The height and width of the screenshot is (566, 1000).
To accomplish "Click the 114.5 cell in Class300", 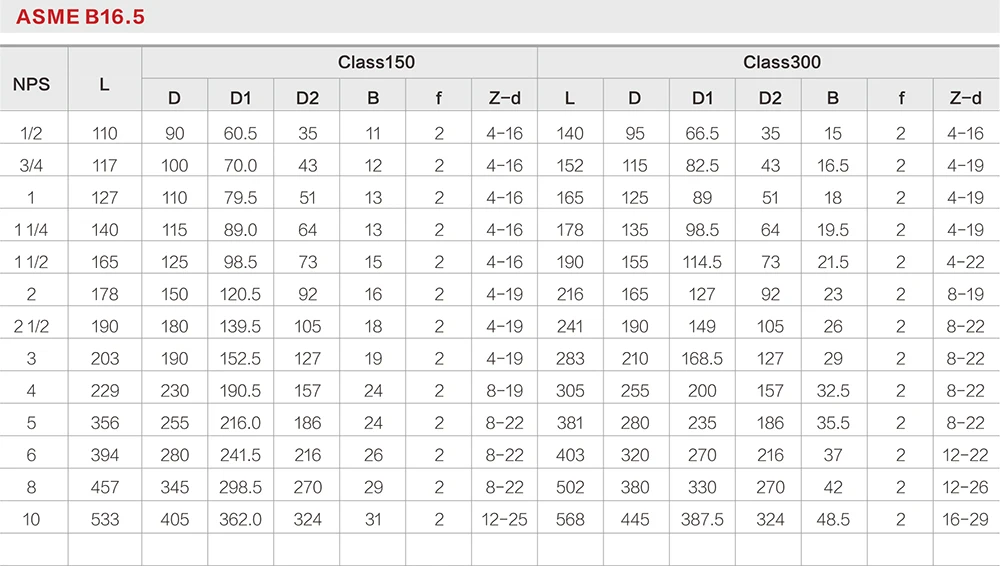I will pos(703,262).
